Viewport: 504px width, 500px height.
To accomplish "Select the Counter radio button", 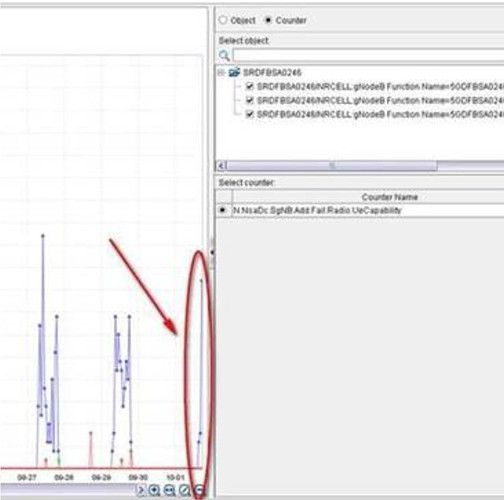I will 268,20.
